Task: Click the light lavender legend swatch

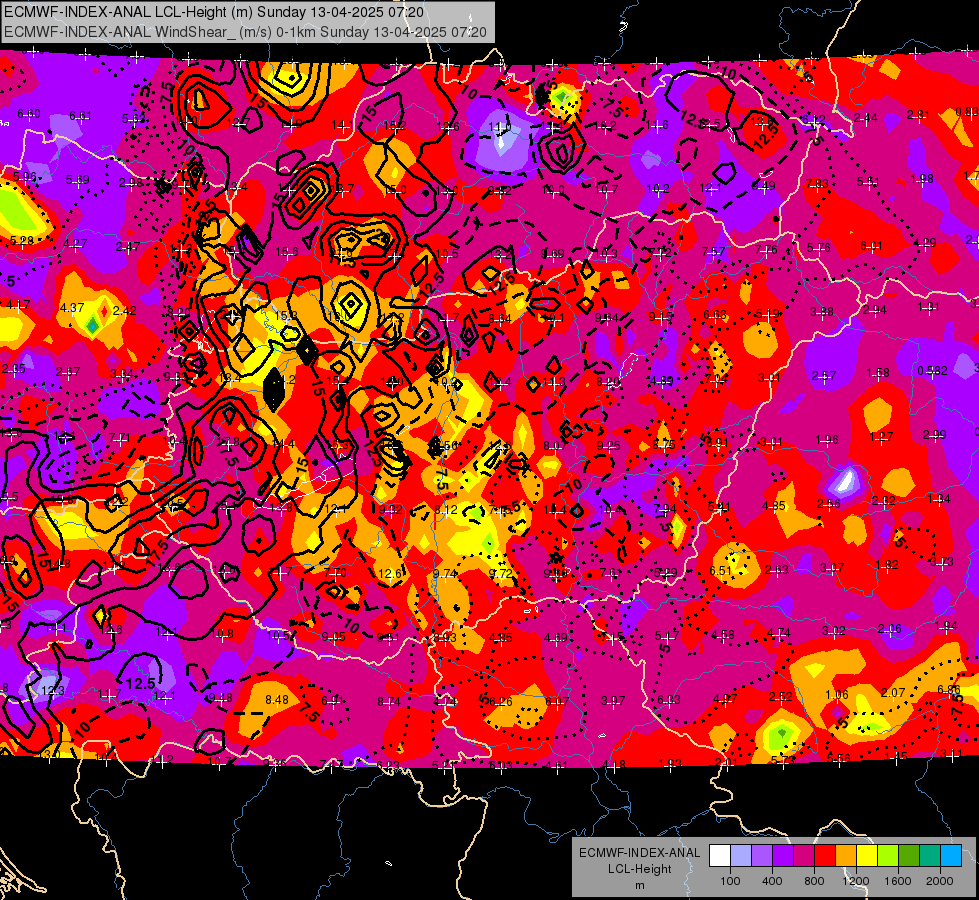Action: pos(741,856)
